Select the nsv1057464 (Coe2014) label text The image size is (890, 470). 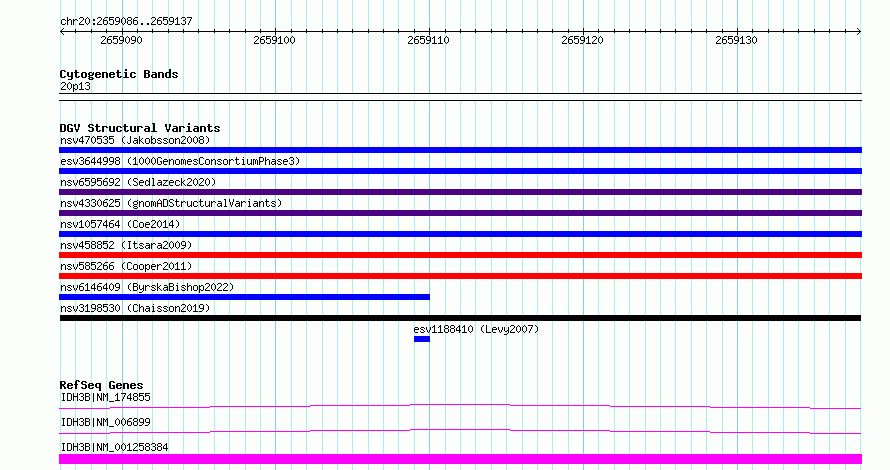(120, 224)
